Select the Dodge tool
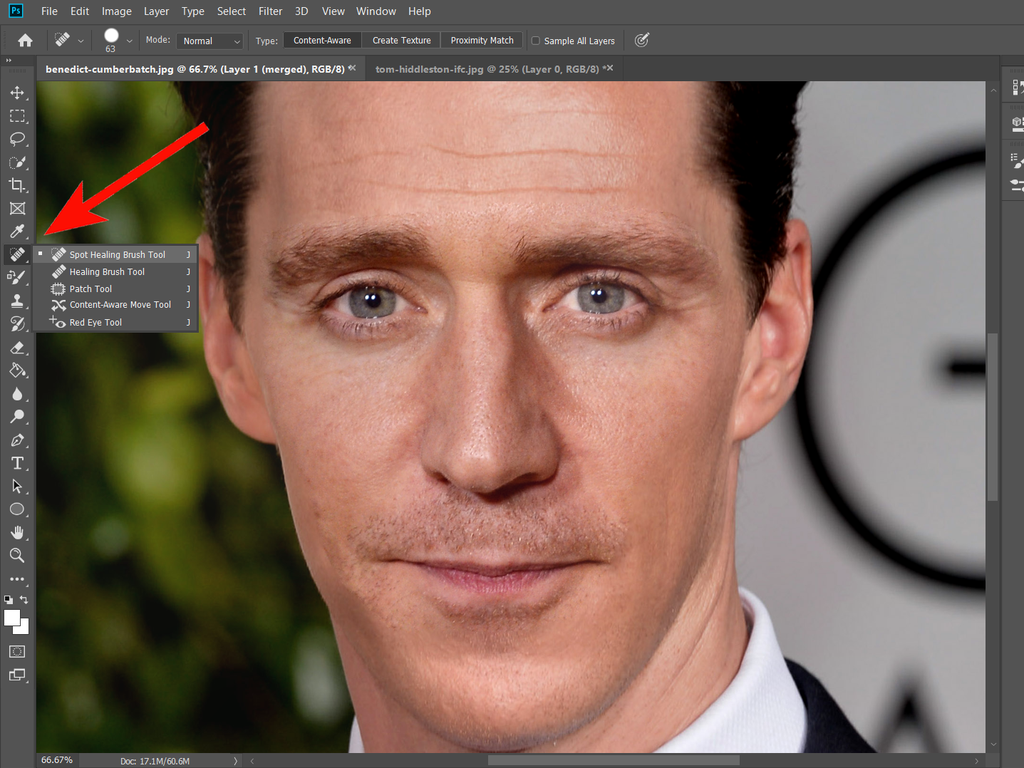 pos(17,417)
